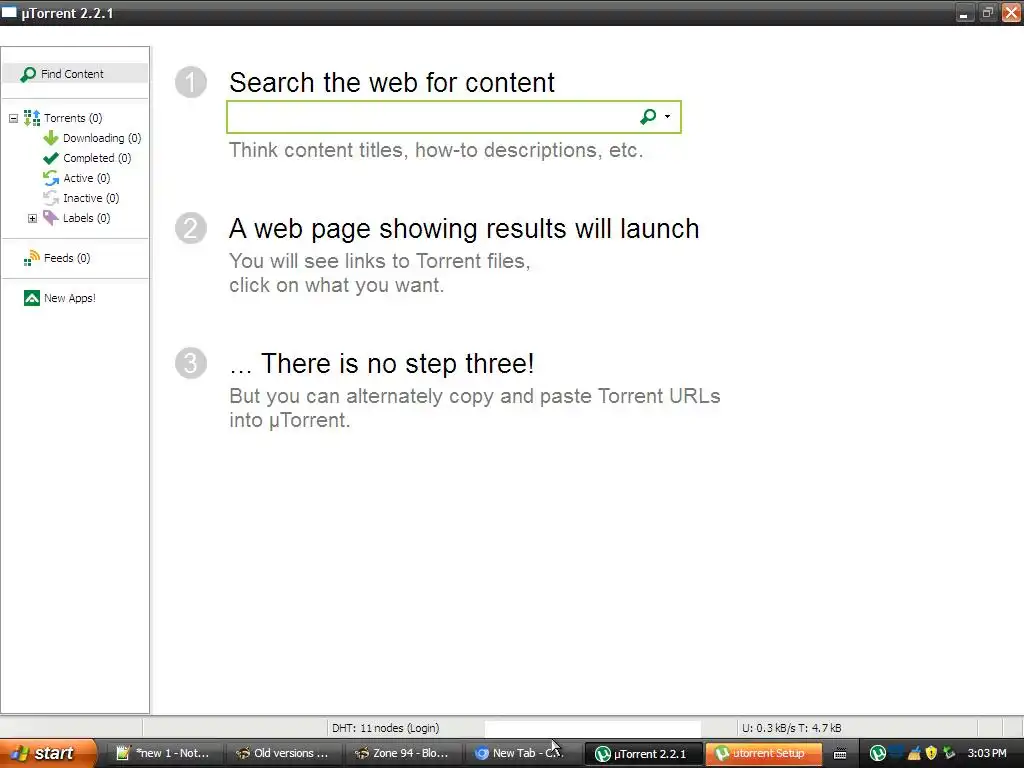Restore down the µTorrent window
The image size is (1024, 768).
(x=987, y=13)
